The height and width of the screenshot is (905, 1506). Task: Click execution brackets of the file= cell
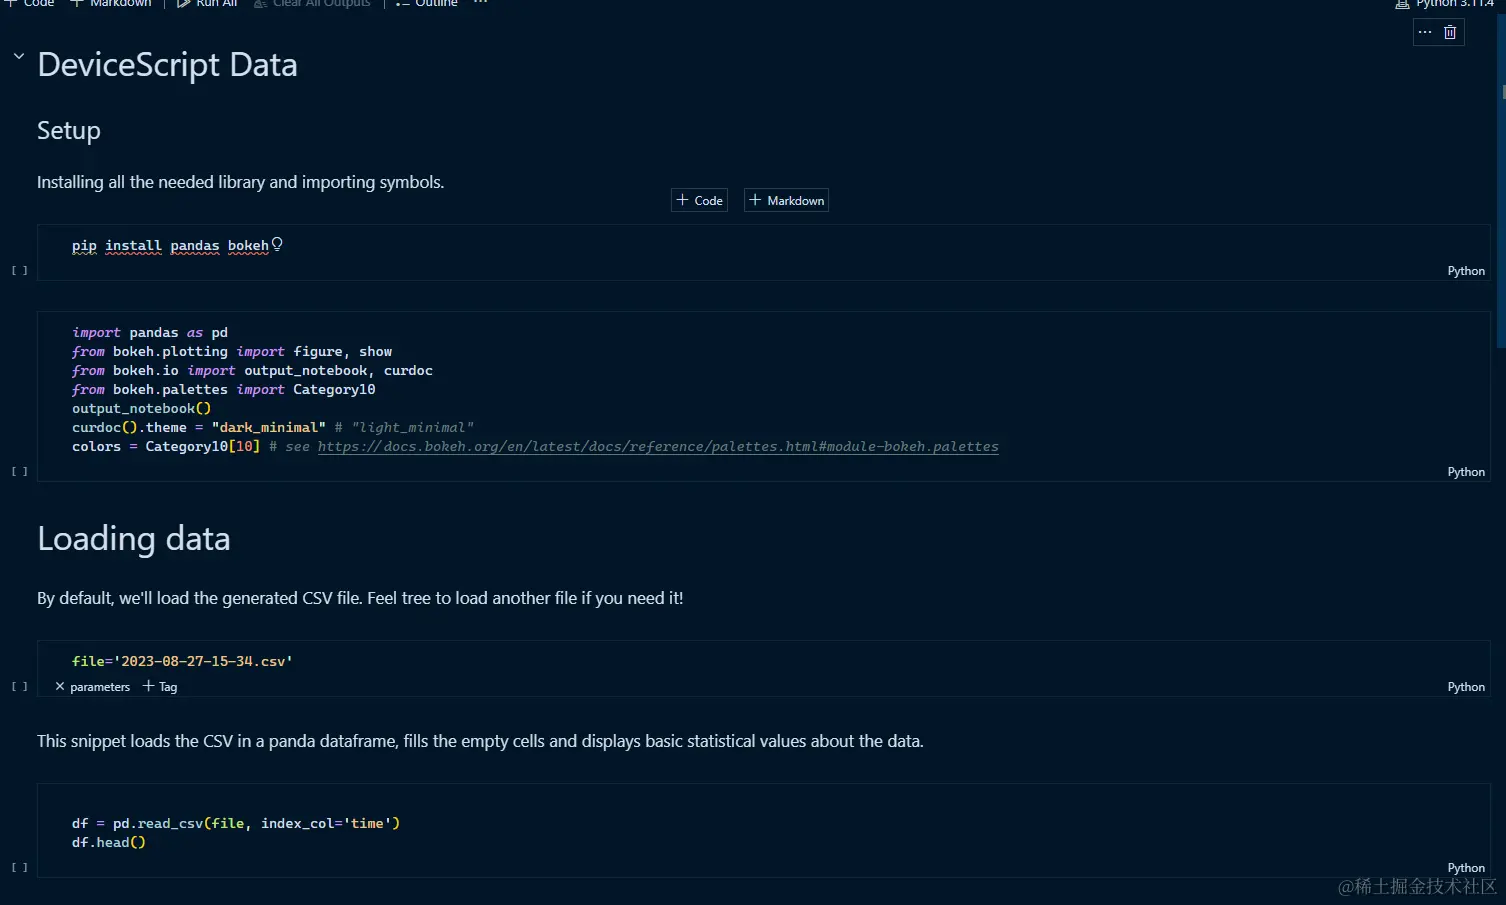(19, 687)
